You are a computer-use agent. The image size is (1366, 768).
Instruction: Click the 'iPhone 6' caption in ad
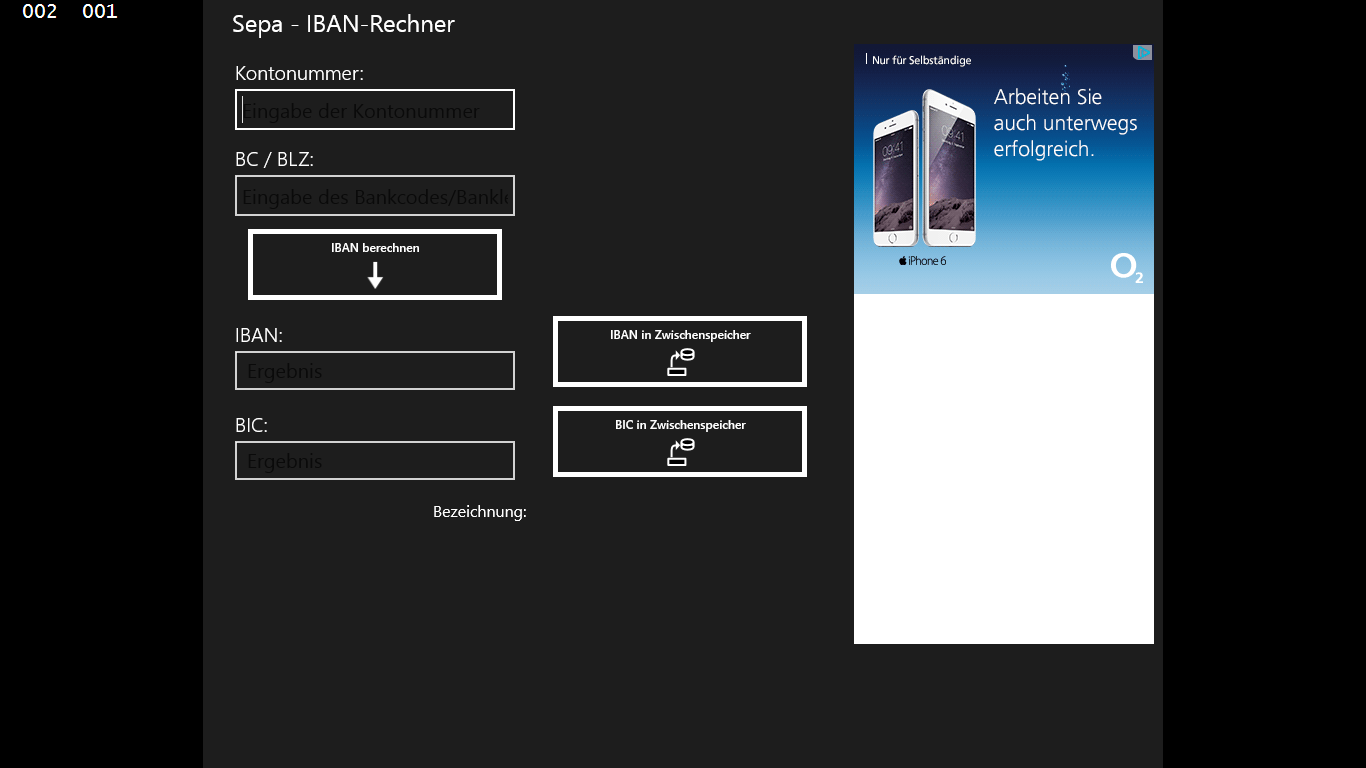922,261
